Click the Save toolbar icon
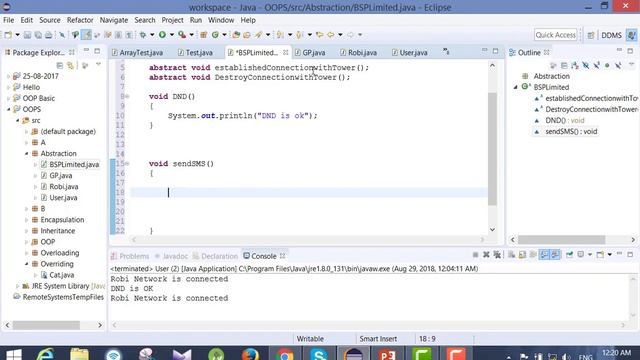This screenshot has height=360, width=640. tap(27, 35)
